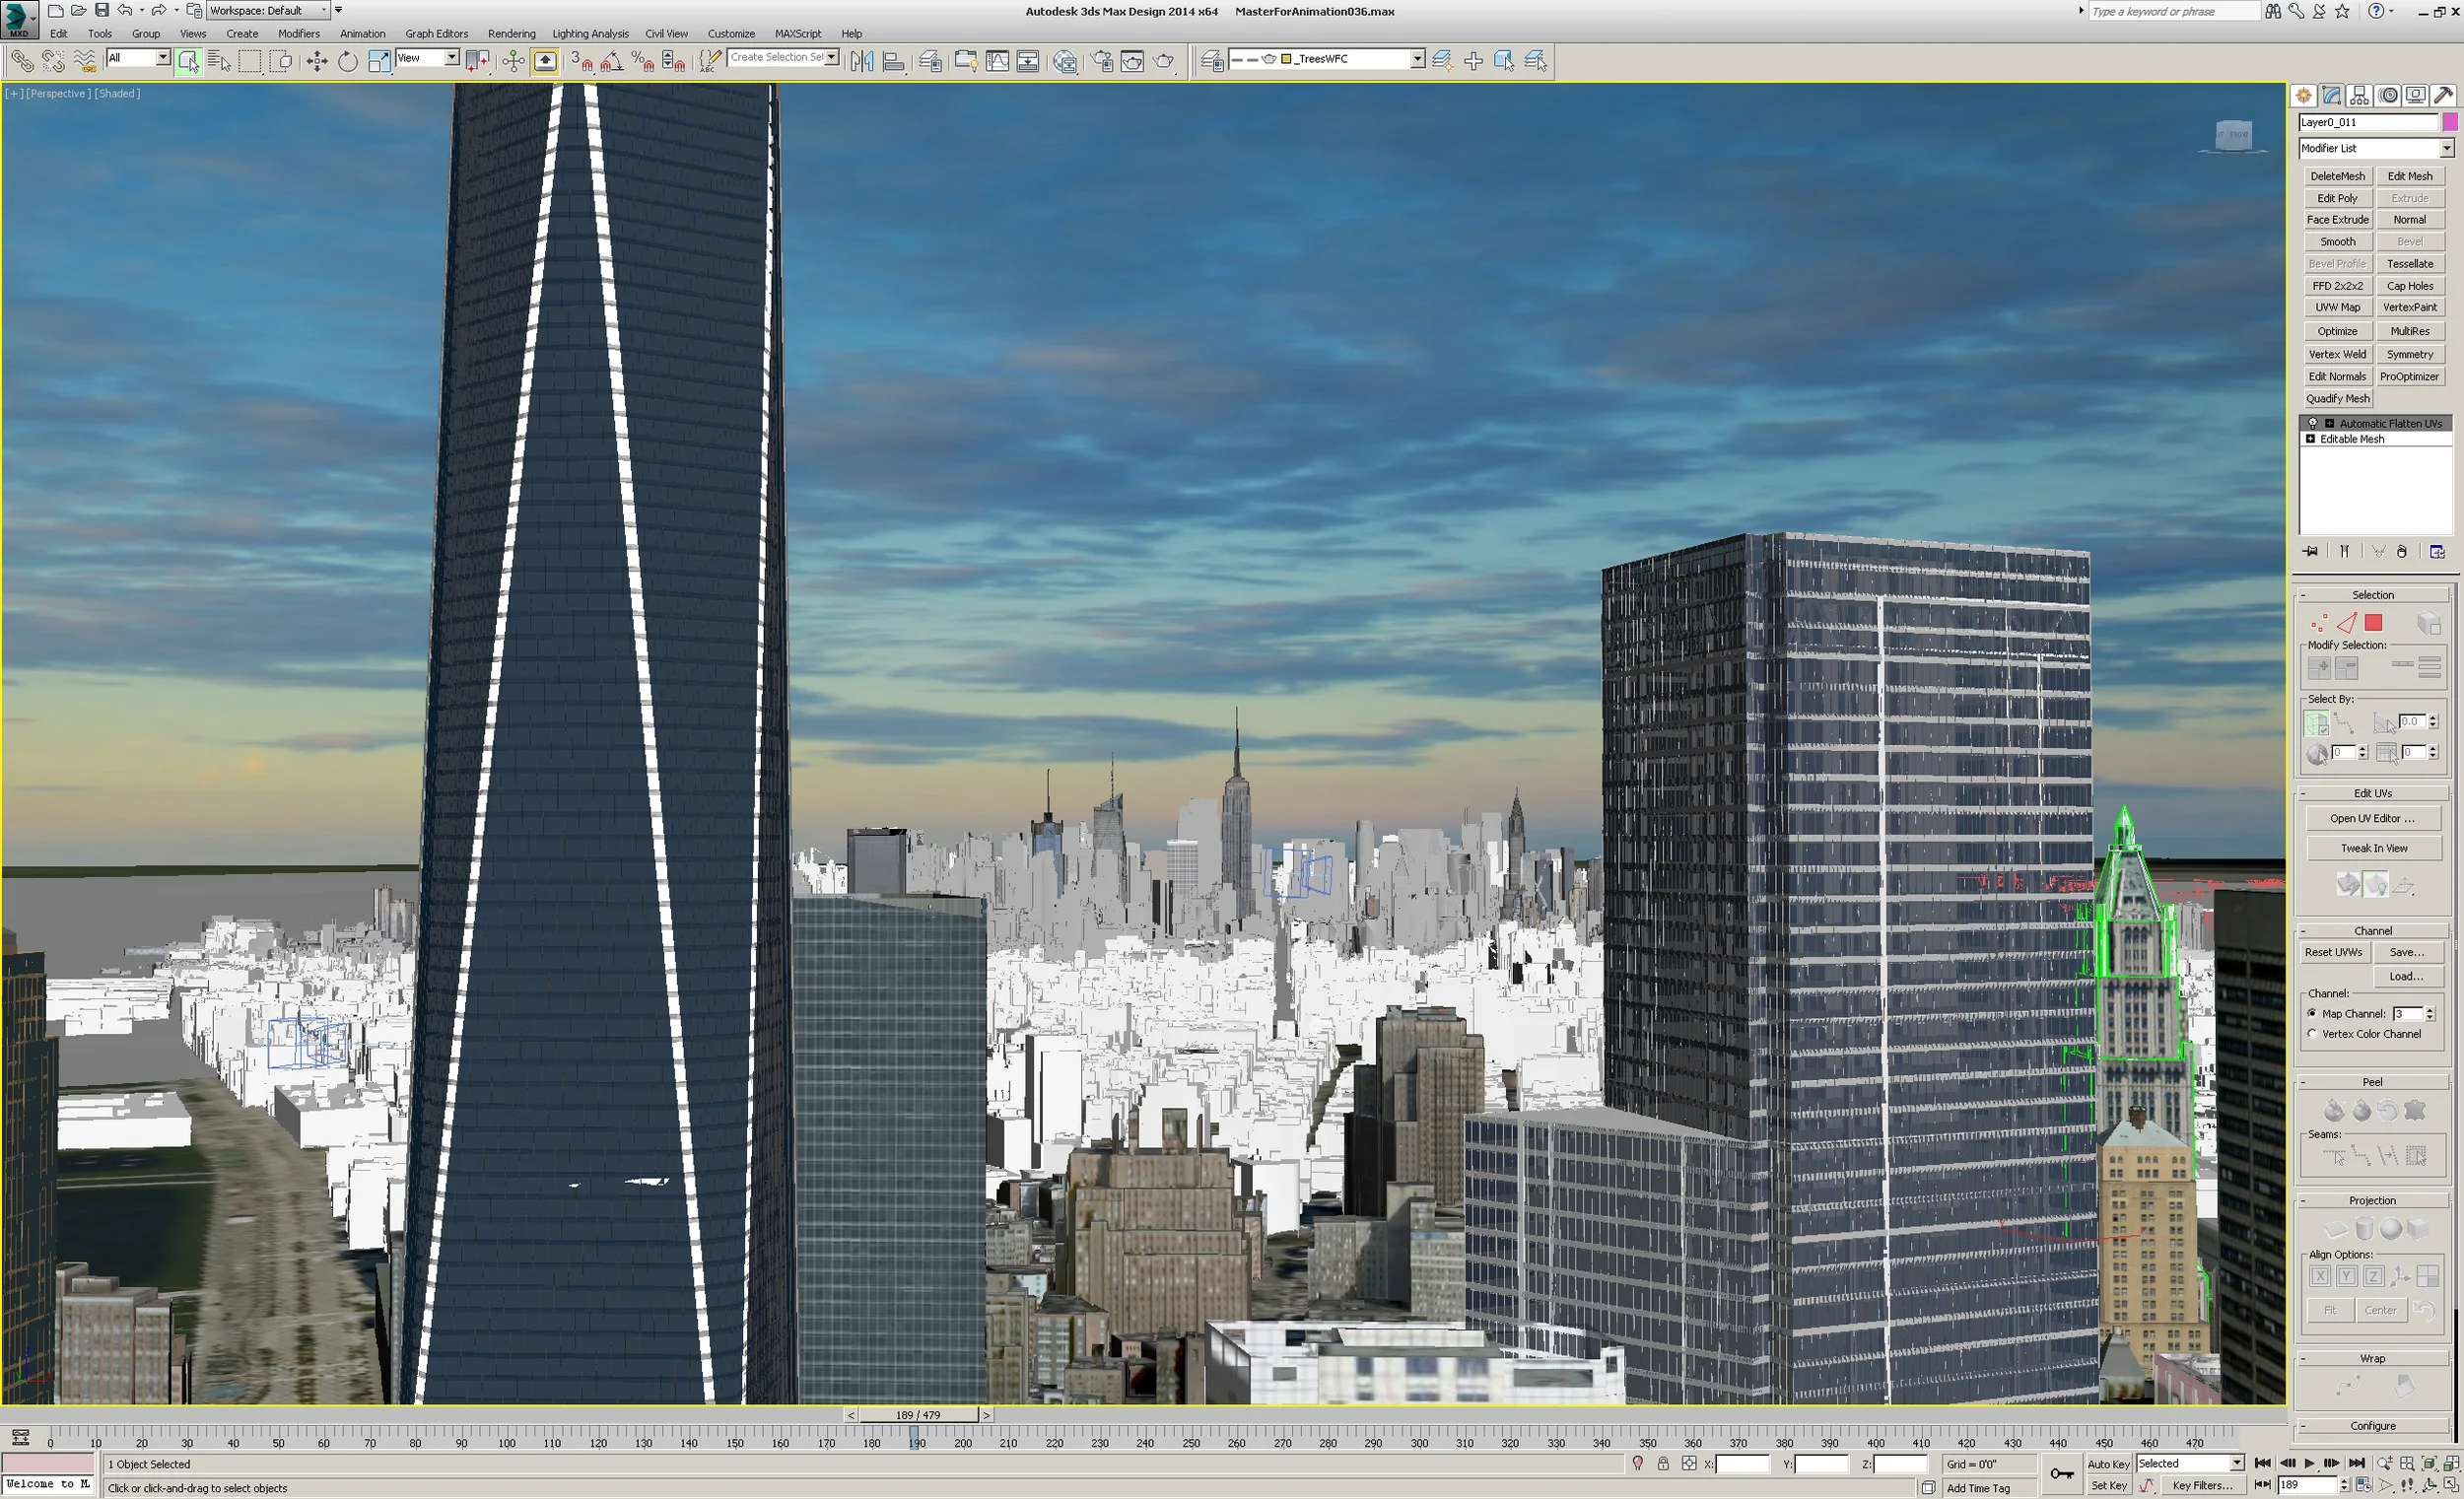Viewport: 2464px width, 1499px height.
Task: Click the Tweak In View button
Action: 2373,849
